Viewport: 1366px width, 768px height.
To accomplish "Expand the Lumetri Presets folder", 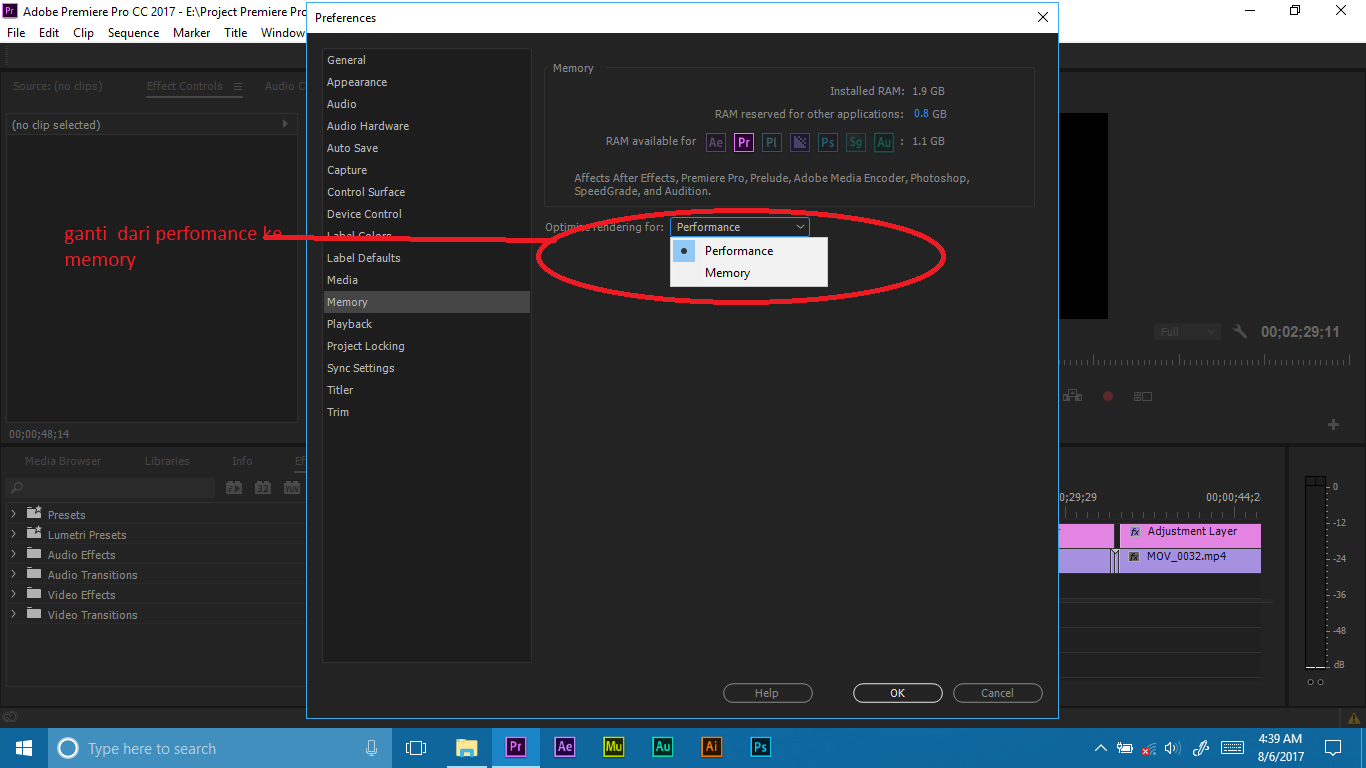I will point(13,534).
